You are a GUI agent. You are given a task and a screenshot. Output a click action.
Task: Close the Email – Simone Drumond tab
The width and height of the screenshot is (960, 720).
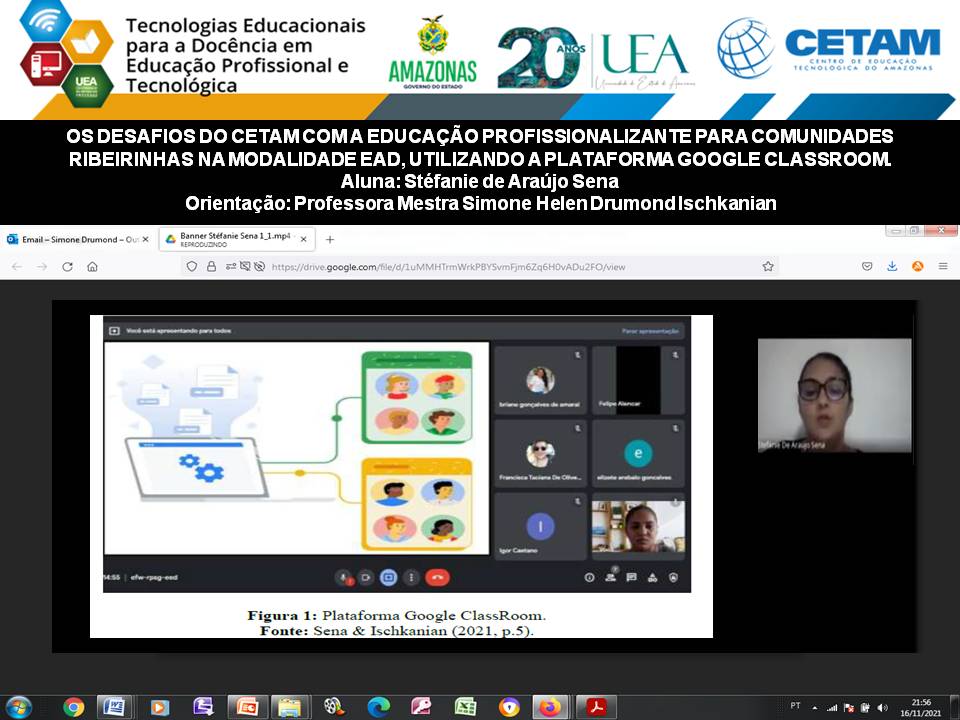(x=145, y=239)
